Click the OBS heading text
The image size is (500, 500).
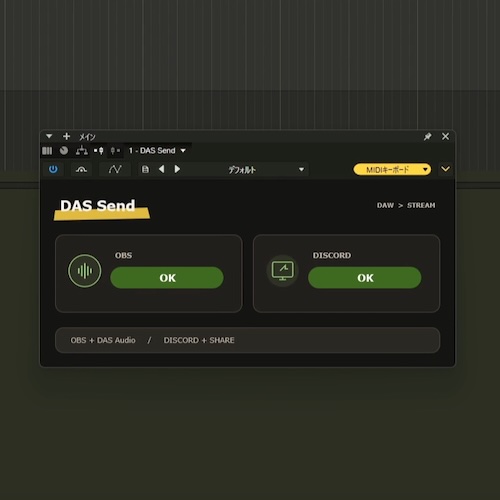click(124, 255)
